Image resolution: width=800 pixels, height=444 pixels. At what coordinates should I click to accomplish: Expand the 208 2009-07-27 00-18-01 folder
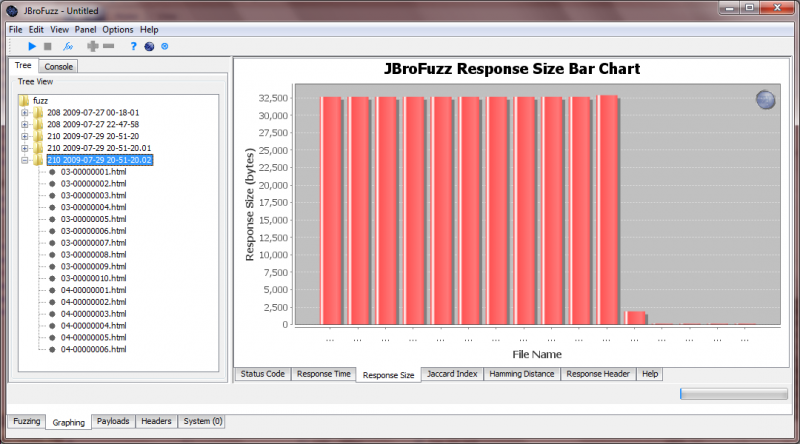tap(24, 112)
